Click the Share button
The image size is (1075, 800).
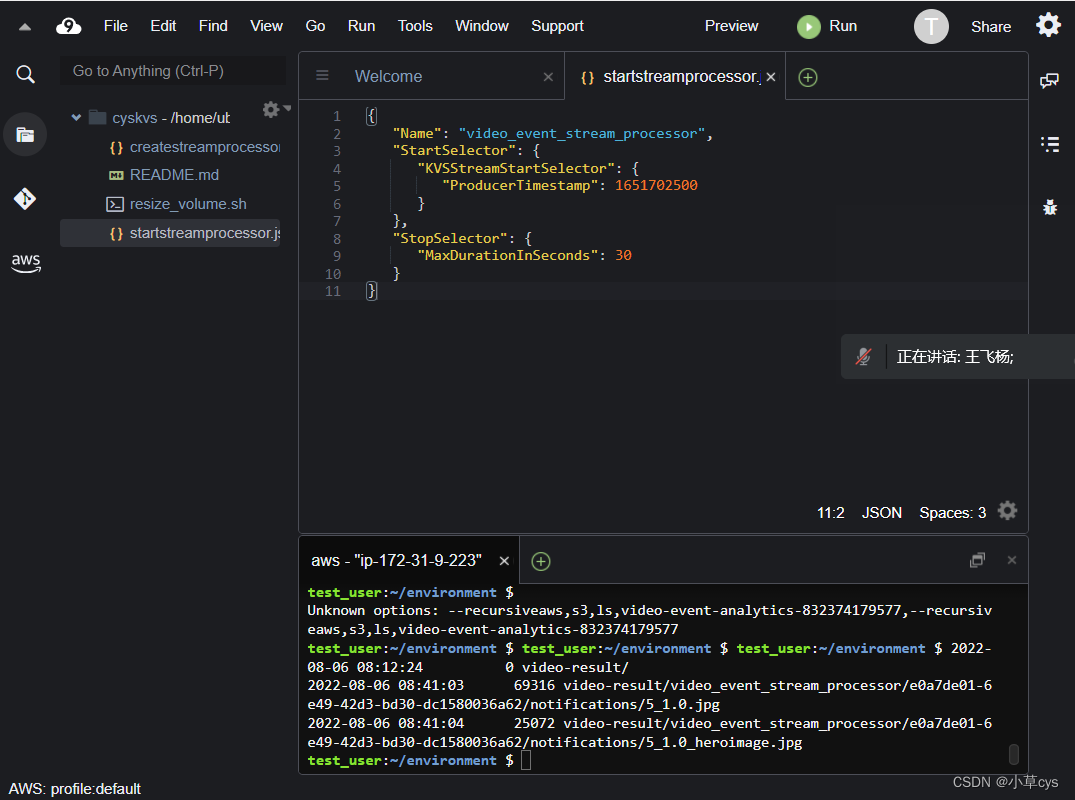pyautogui.click(x=991, y=27)
